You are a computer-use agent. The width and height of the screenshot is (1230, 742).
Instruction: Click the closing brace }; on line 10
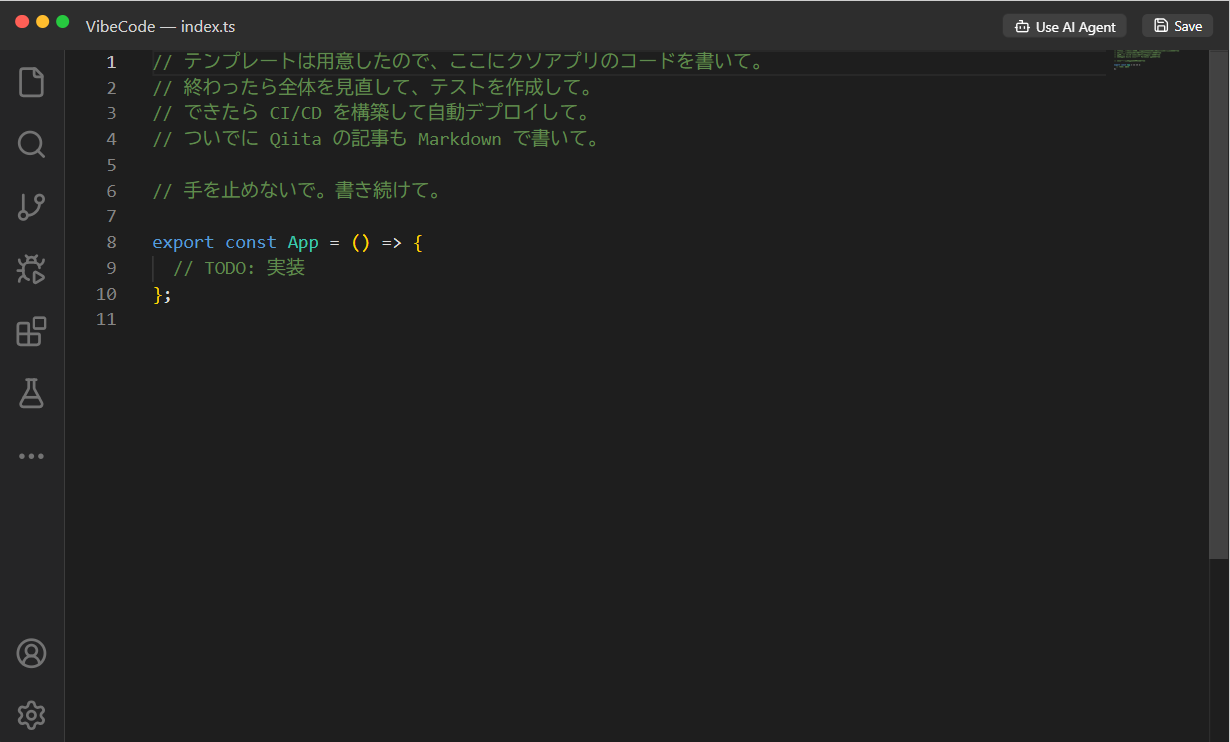(162, 294)
